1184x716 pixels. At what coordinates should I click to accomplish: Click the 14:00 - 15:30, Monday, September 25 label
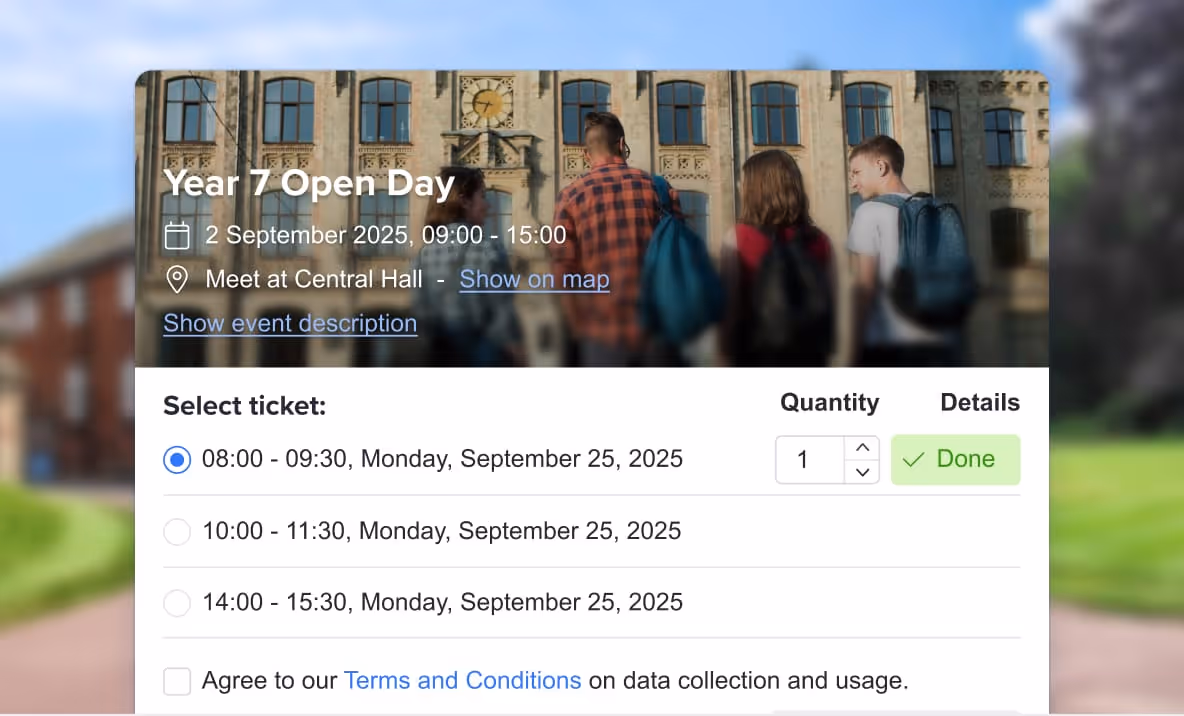[x=442, y=603]
